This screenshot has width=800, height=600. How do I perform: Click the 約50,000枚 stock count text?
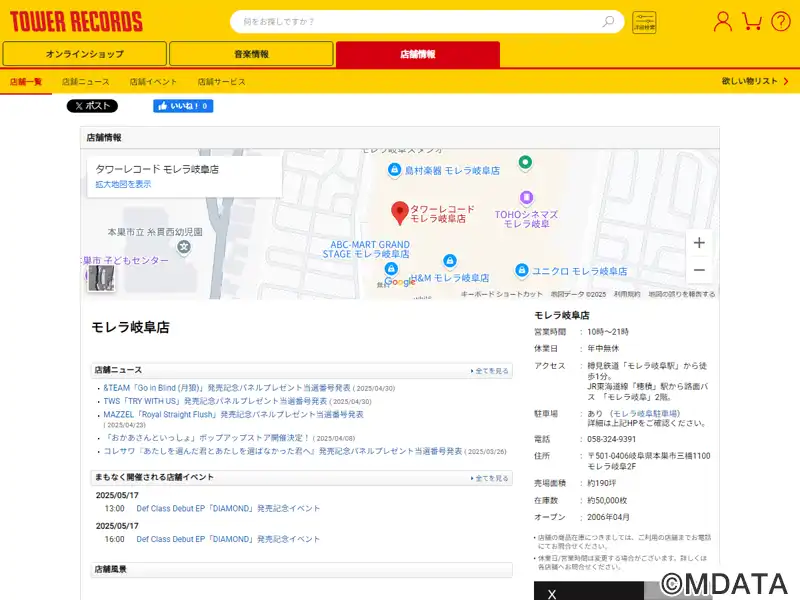(x=607, y=501)
